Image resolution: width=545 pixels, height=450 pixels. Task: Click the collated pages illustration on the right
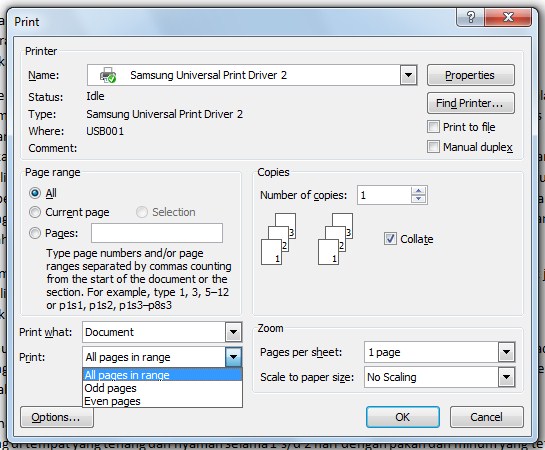335,239
